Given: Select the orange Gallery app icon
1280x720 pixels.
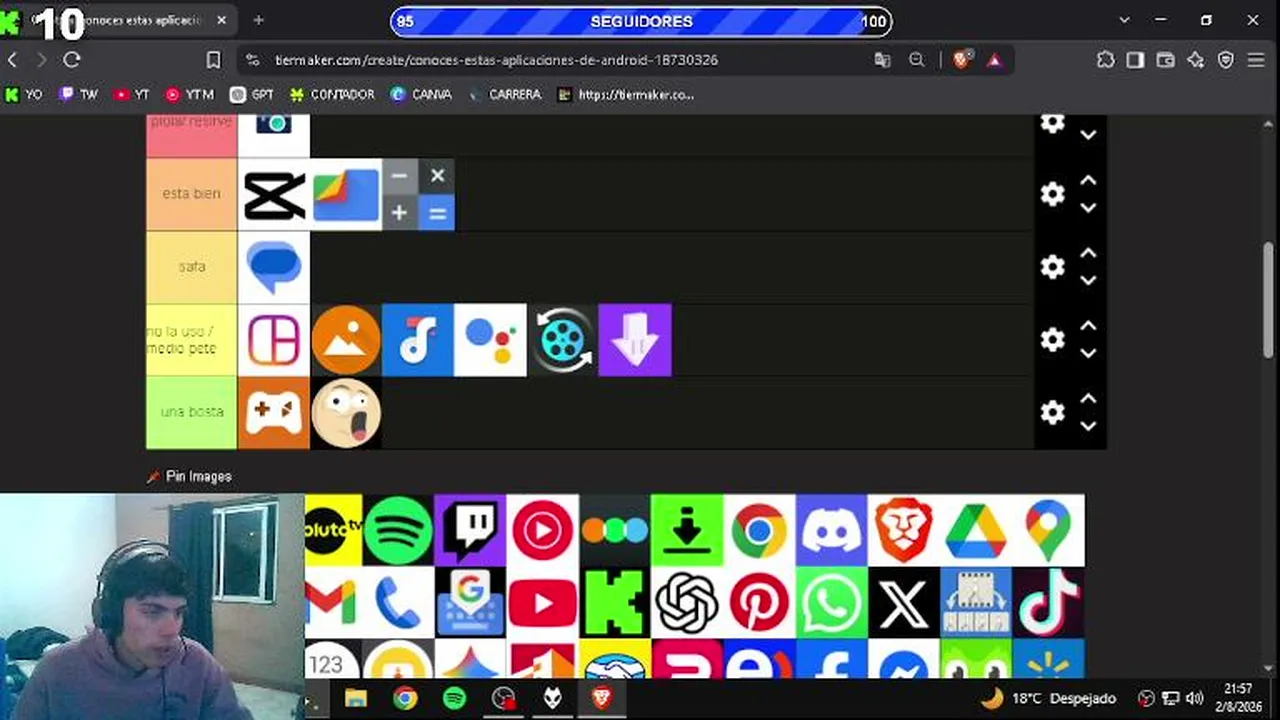Looking at the screenshot, I should 346,340.
